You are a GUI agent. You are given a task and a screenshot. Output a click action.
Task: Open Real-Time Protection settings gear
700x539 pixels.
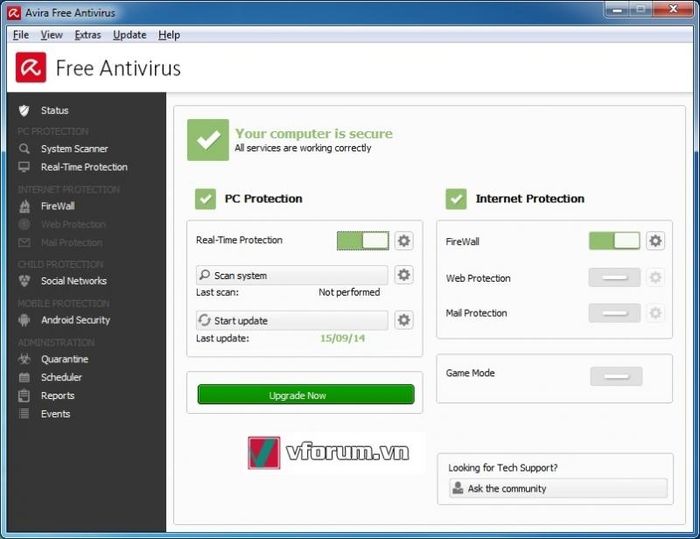404,241
